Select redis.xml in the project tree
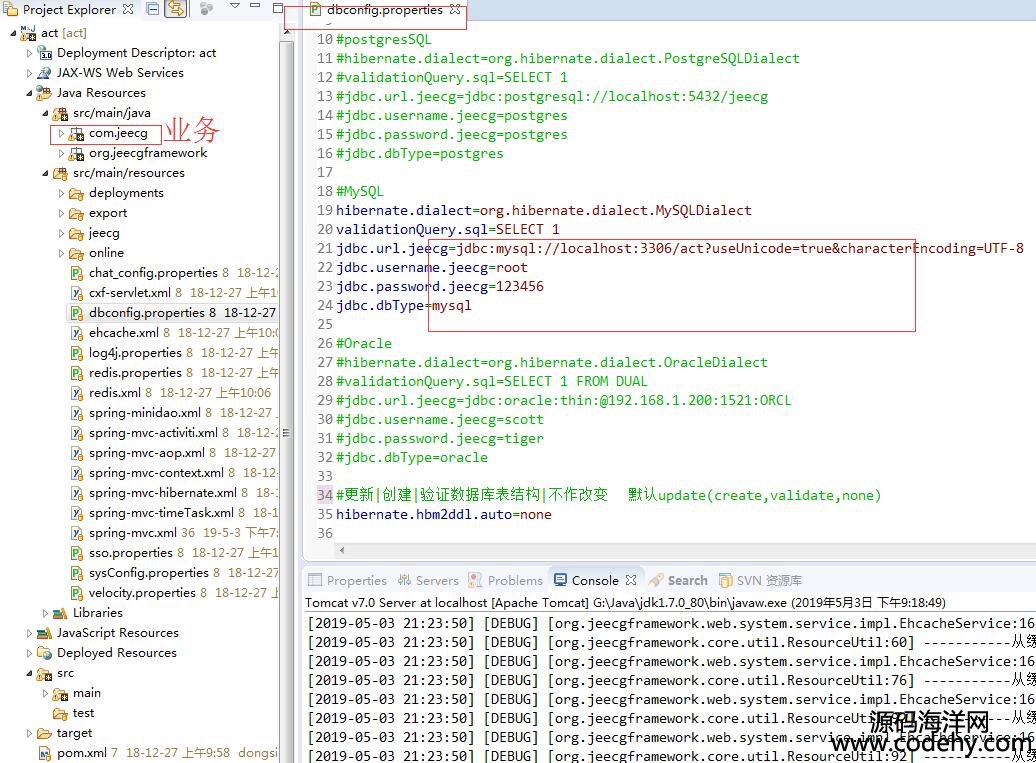 (x=115, y=392)
